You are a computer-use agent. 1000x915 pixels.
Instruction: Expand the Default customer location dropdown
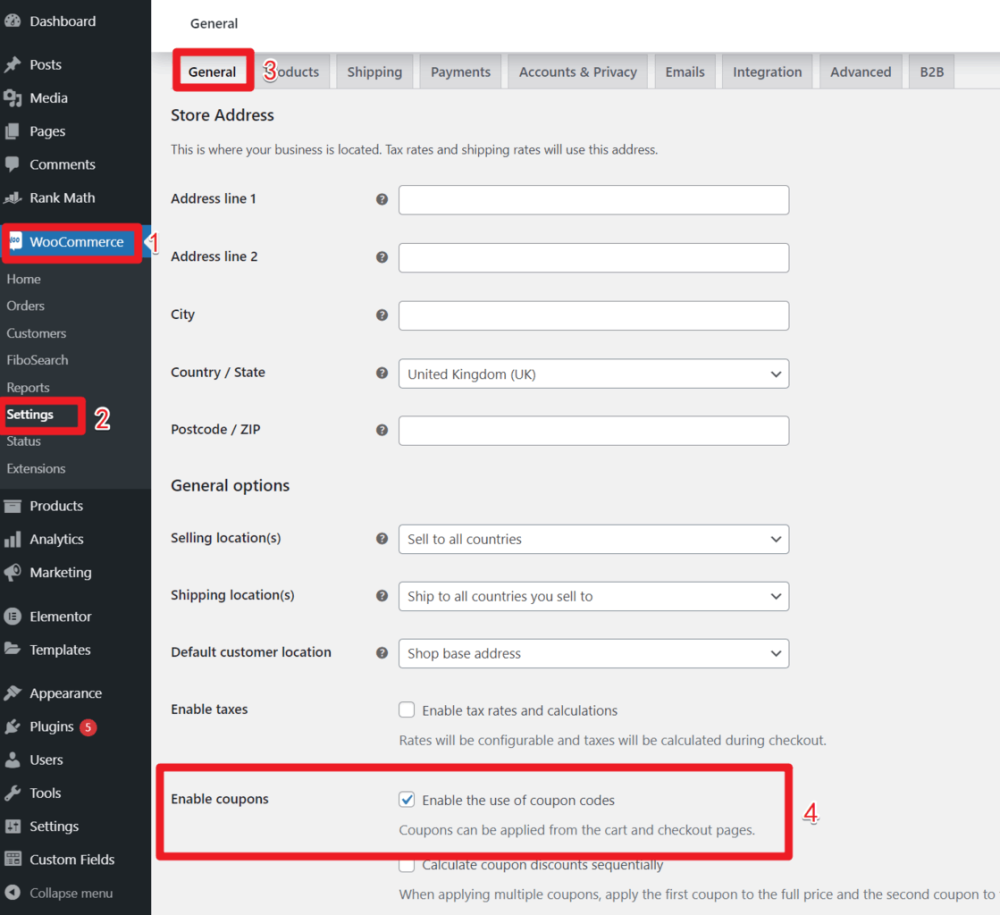point(594,654)
